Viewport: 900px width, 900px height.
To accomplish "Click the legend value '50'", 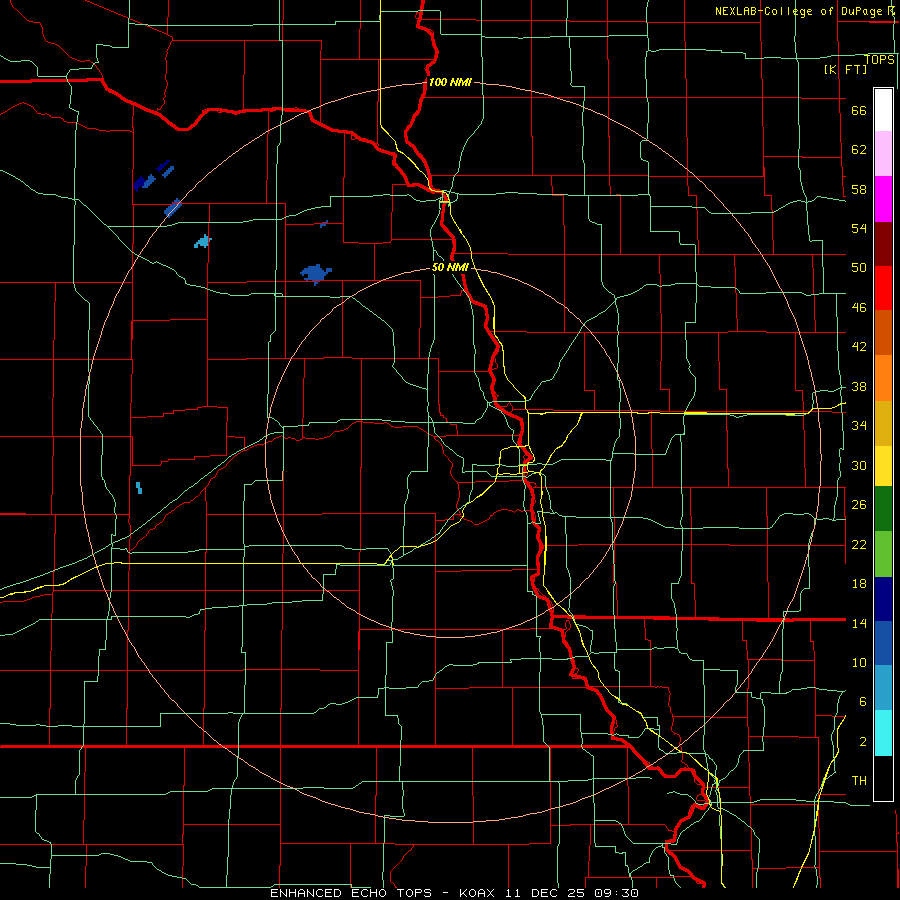I will click(859, 267).
